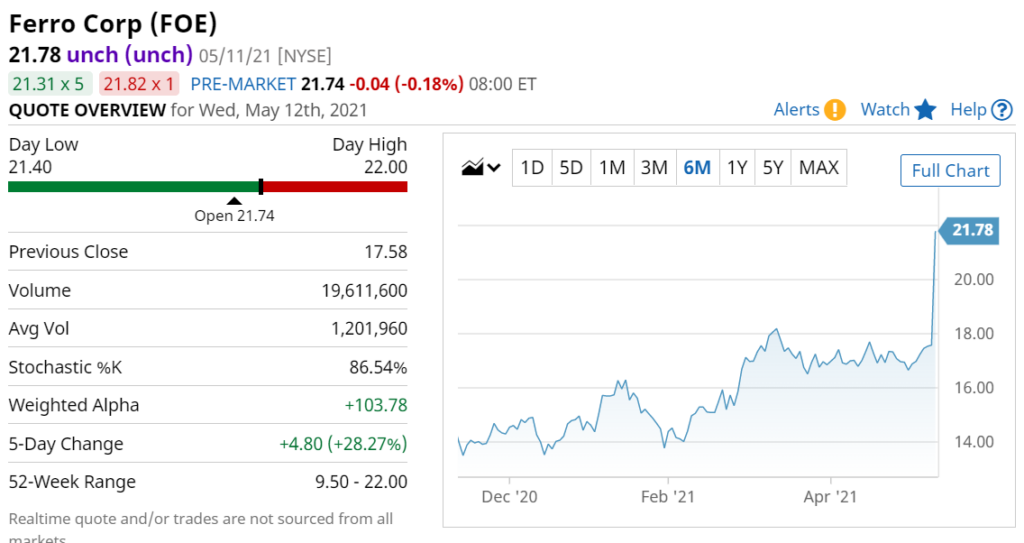
Task: Click the black marker on day range bar
Action: click(261, 187)
